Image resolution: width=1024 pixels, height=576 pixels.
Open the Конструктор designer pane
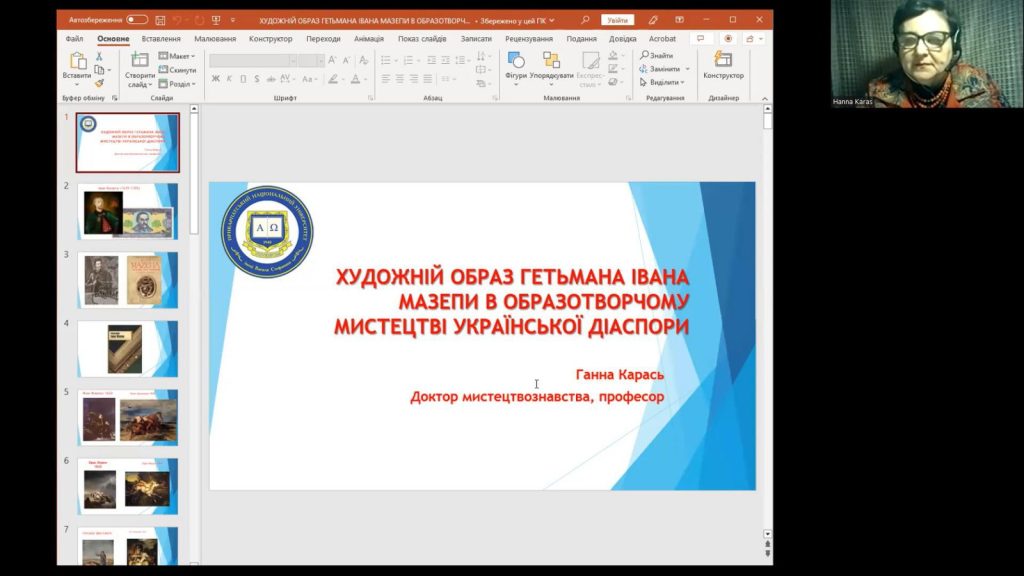(x=723, y=66)
